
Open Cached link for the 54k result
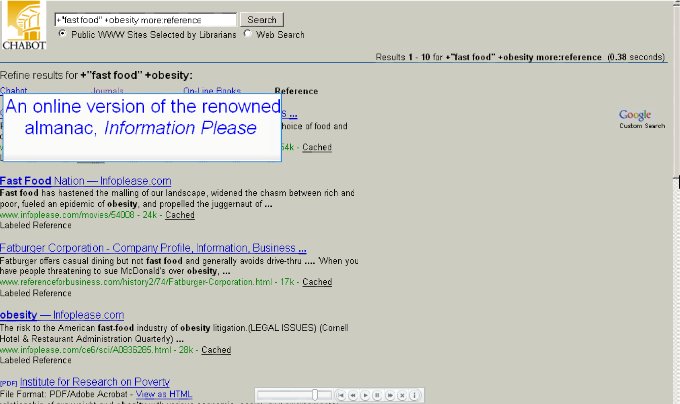coord(317,147)
